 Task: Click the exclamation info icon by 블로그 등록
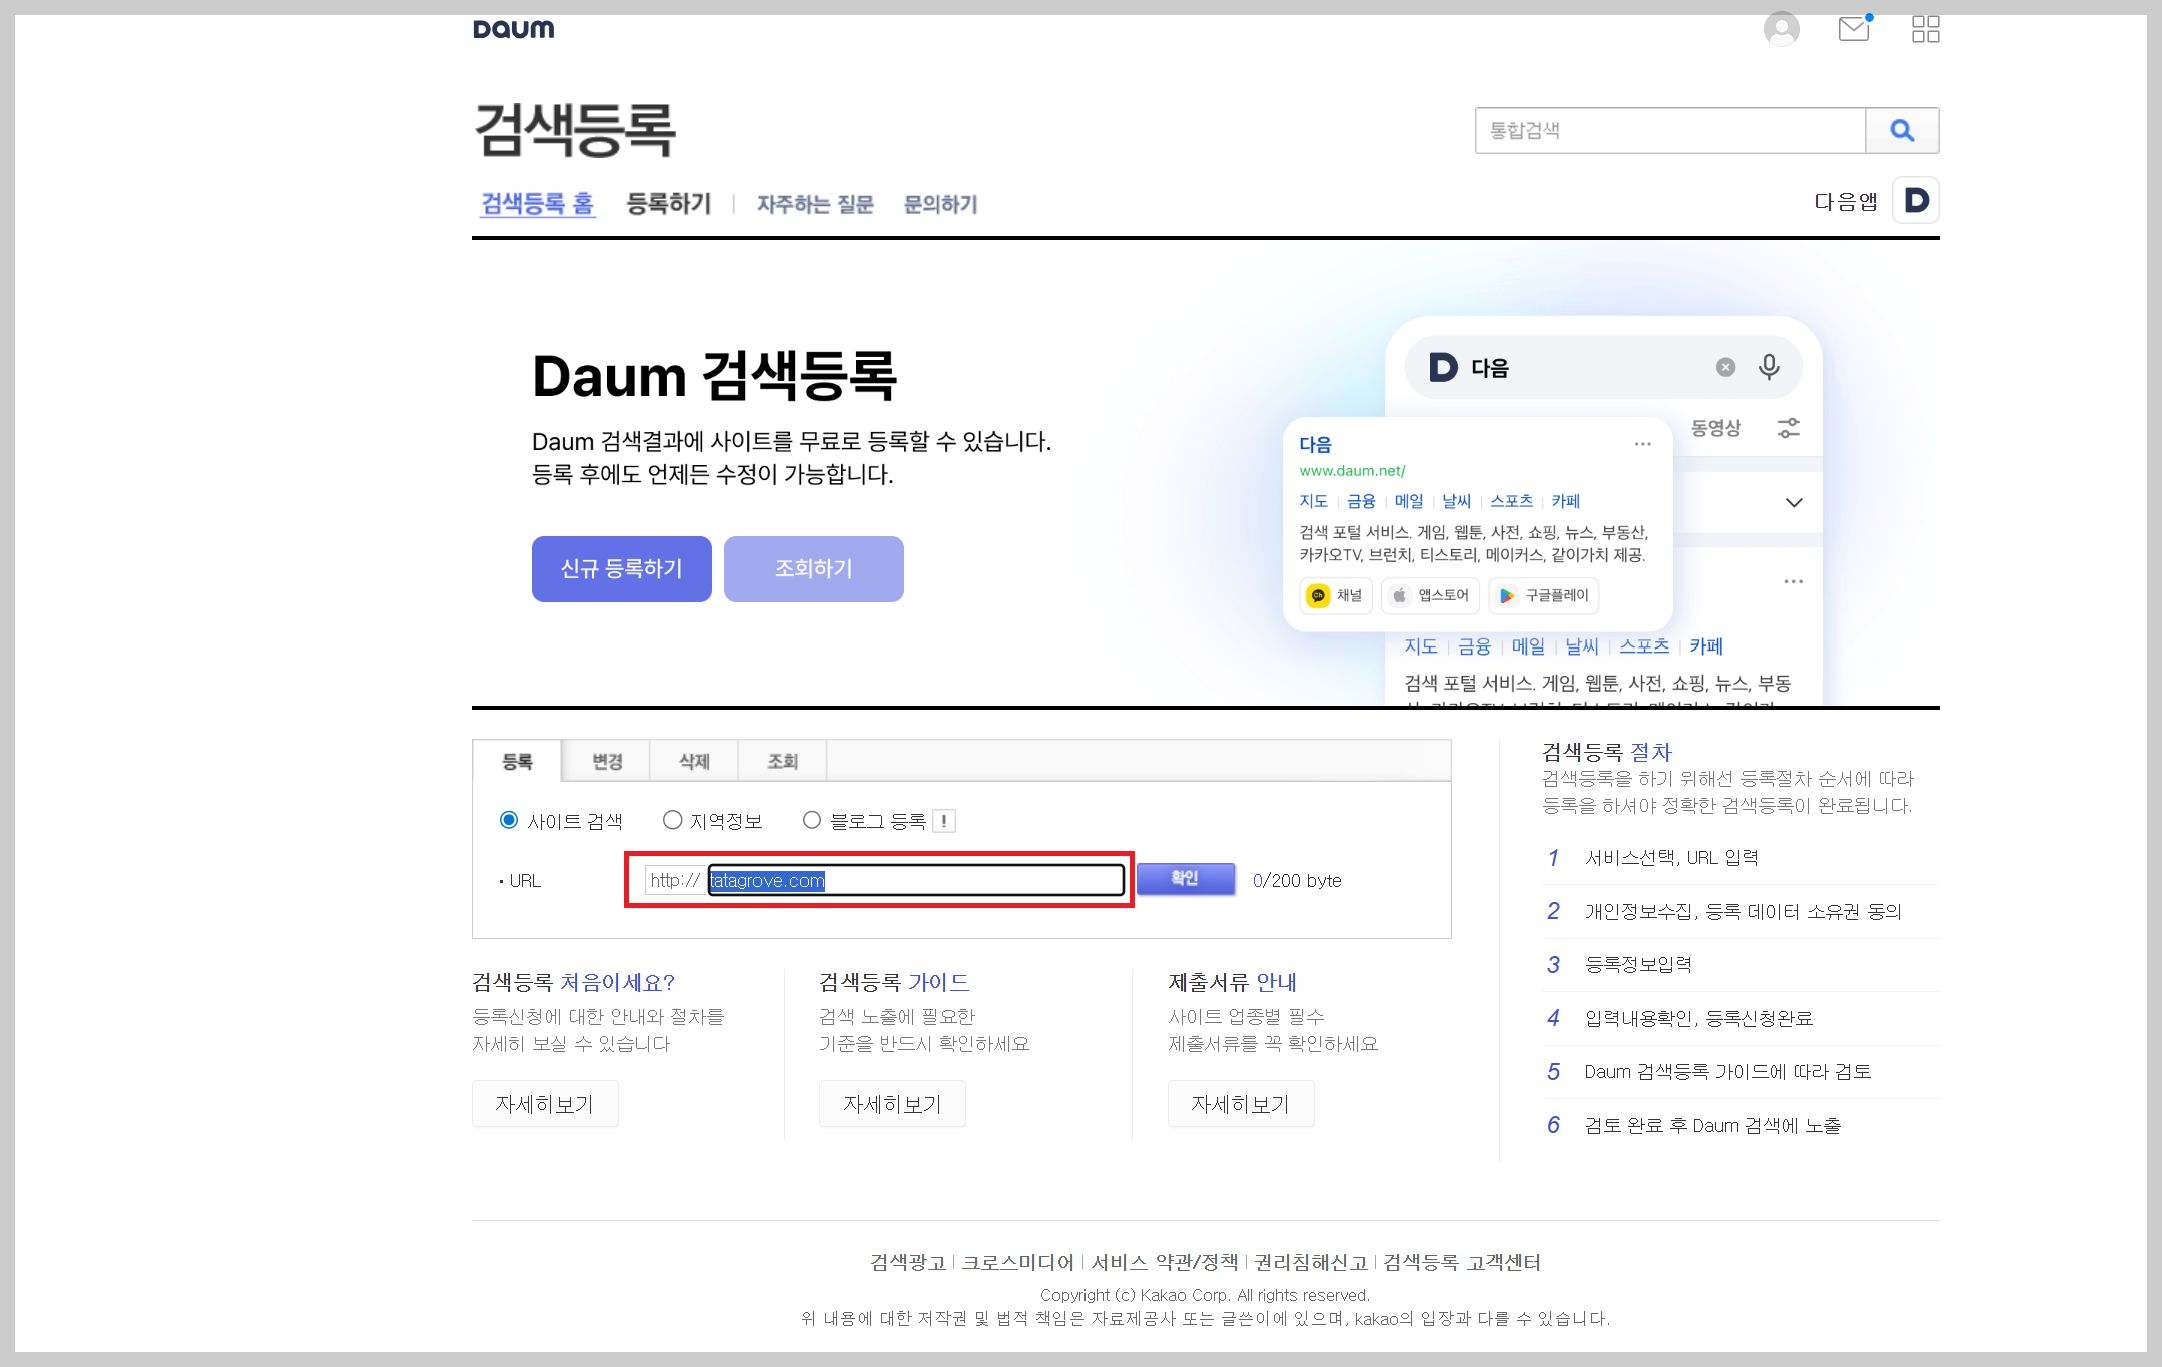click(943, 821)
